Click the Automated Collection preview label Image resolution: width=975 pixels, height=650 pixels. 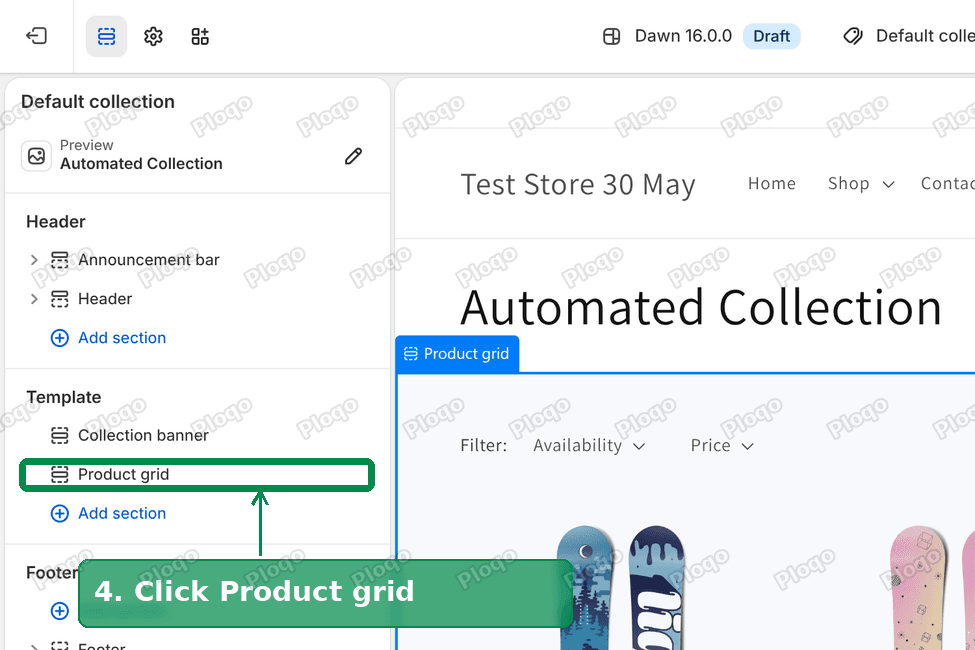coord(141,164)
